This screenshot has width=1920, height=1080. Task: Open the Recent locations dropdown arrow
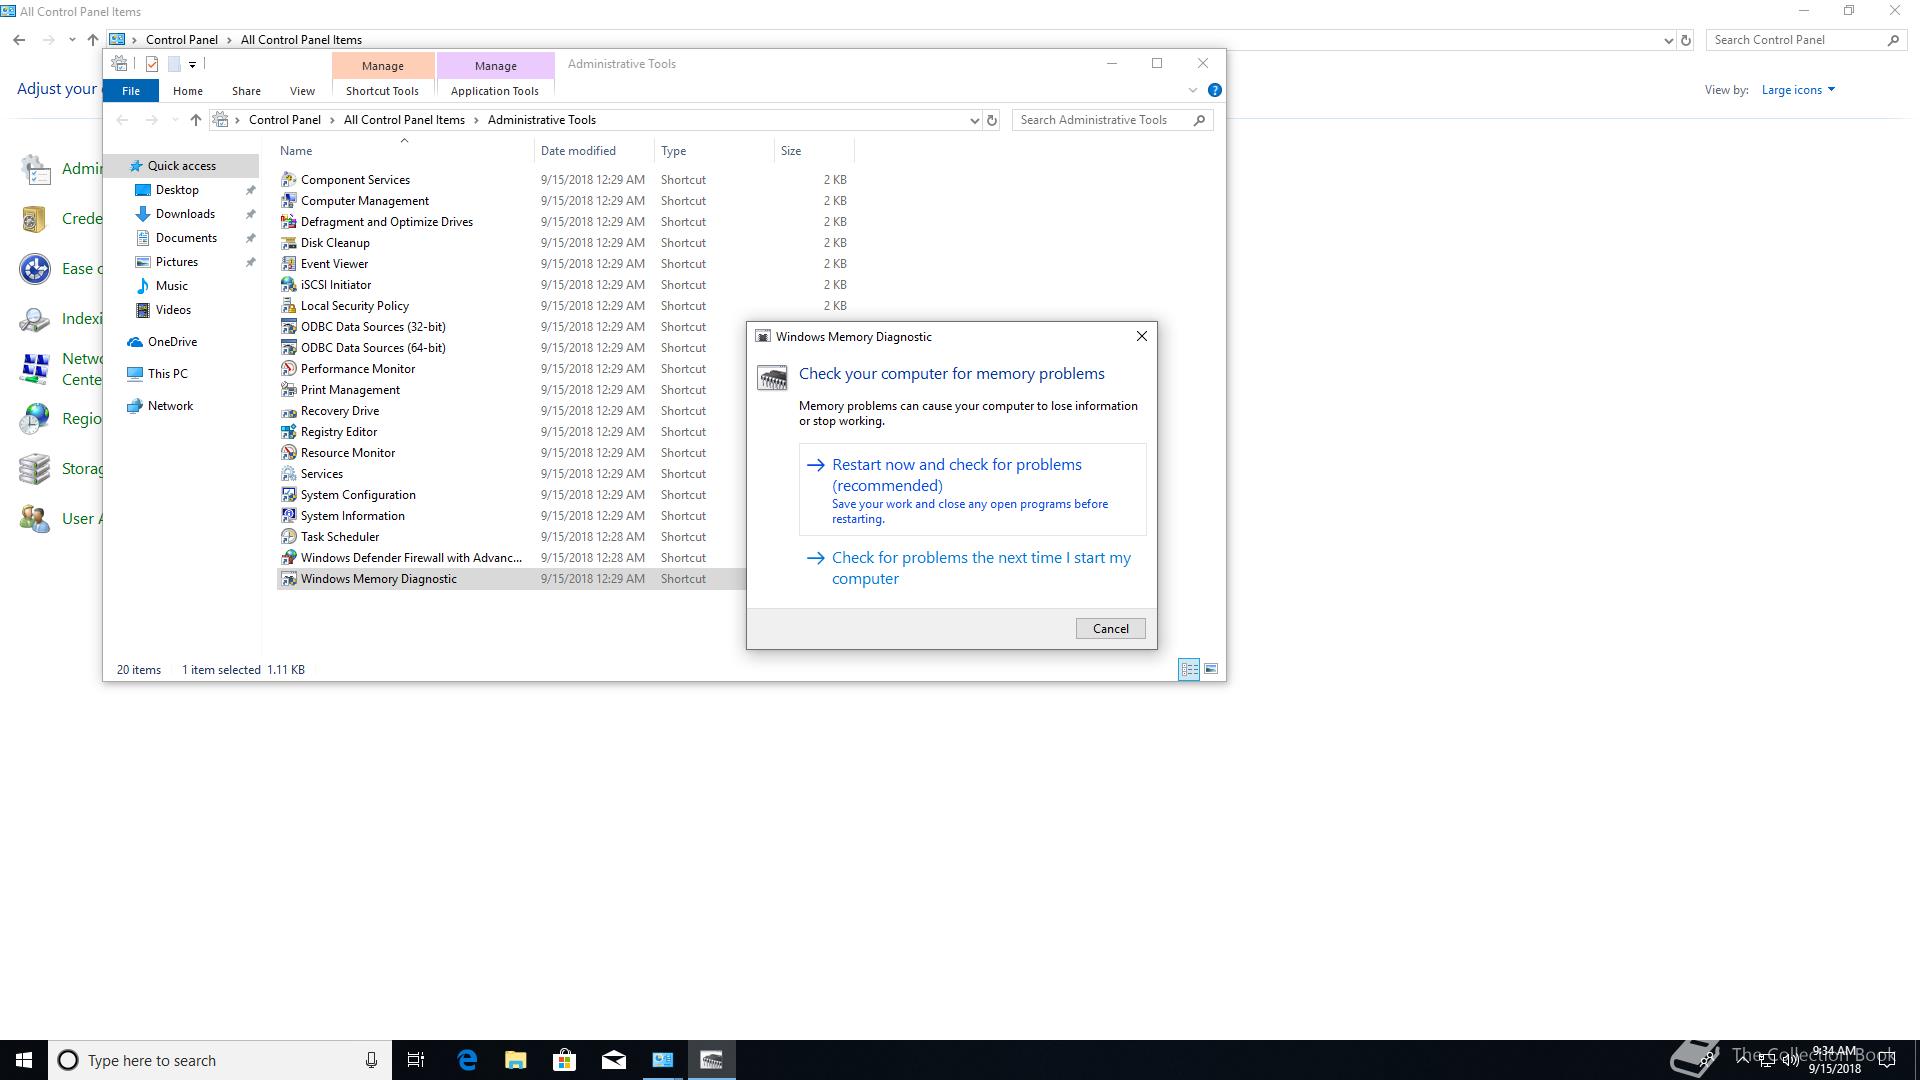pos(175,120)
